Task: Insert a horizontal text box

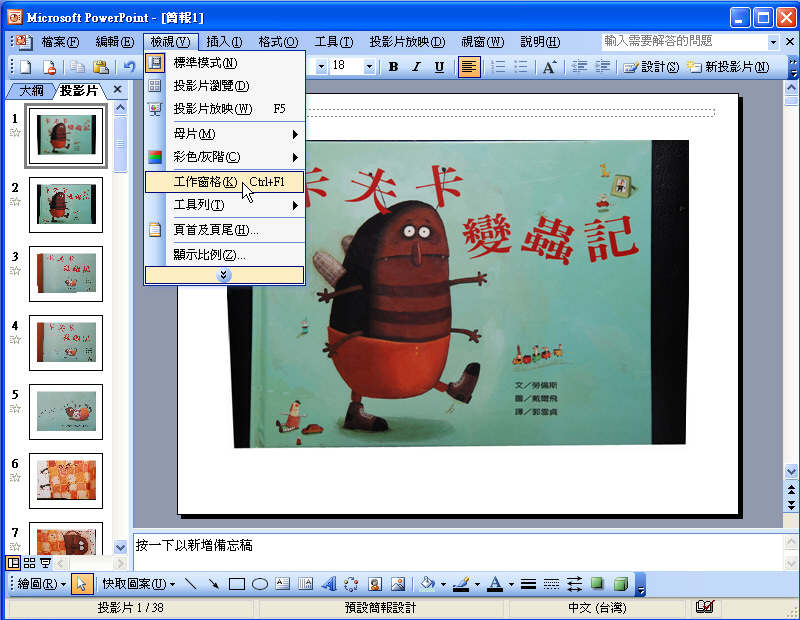Action: (x=282, y=584)
